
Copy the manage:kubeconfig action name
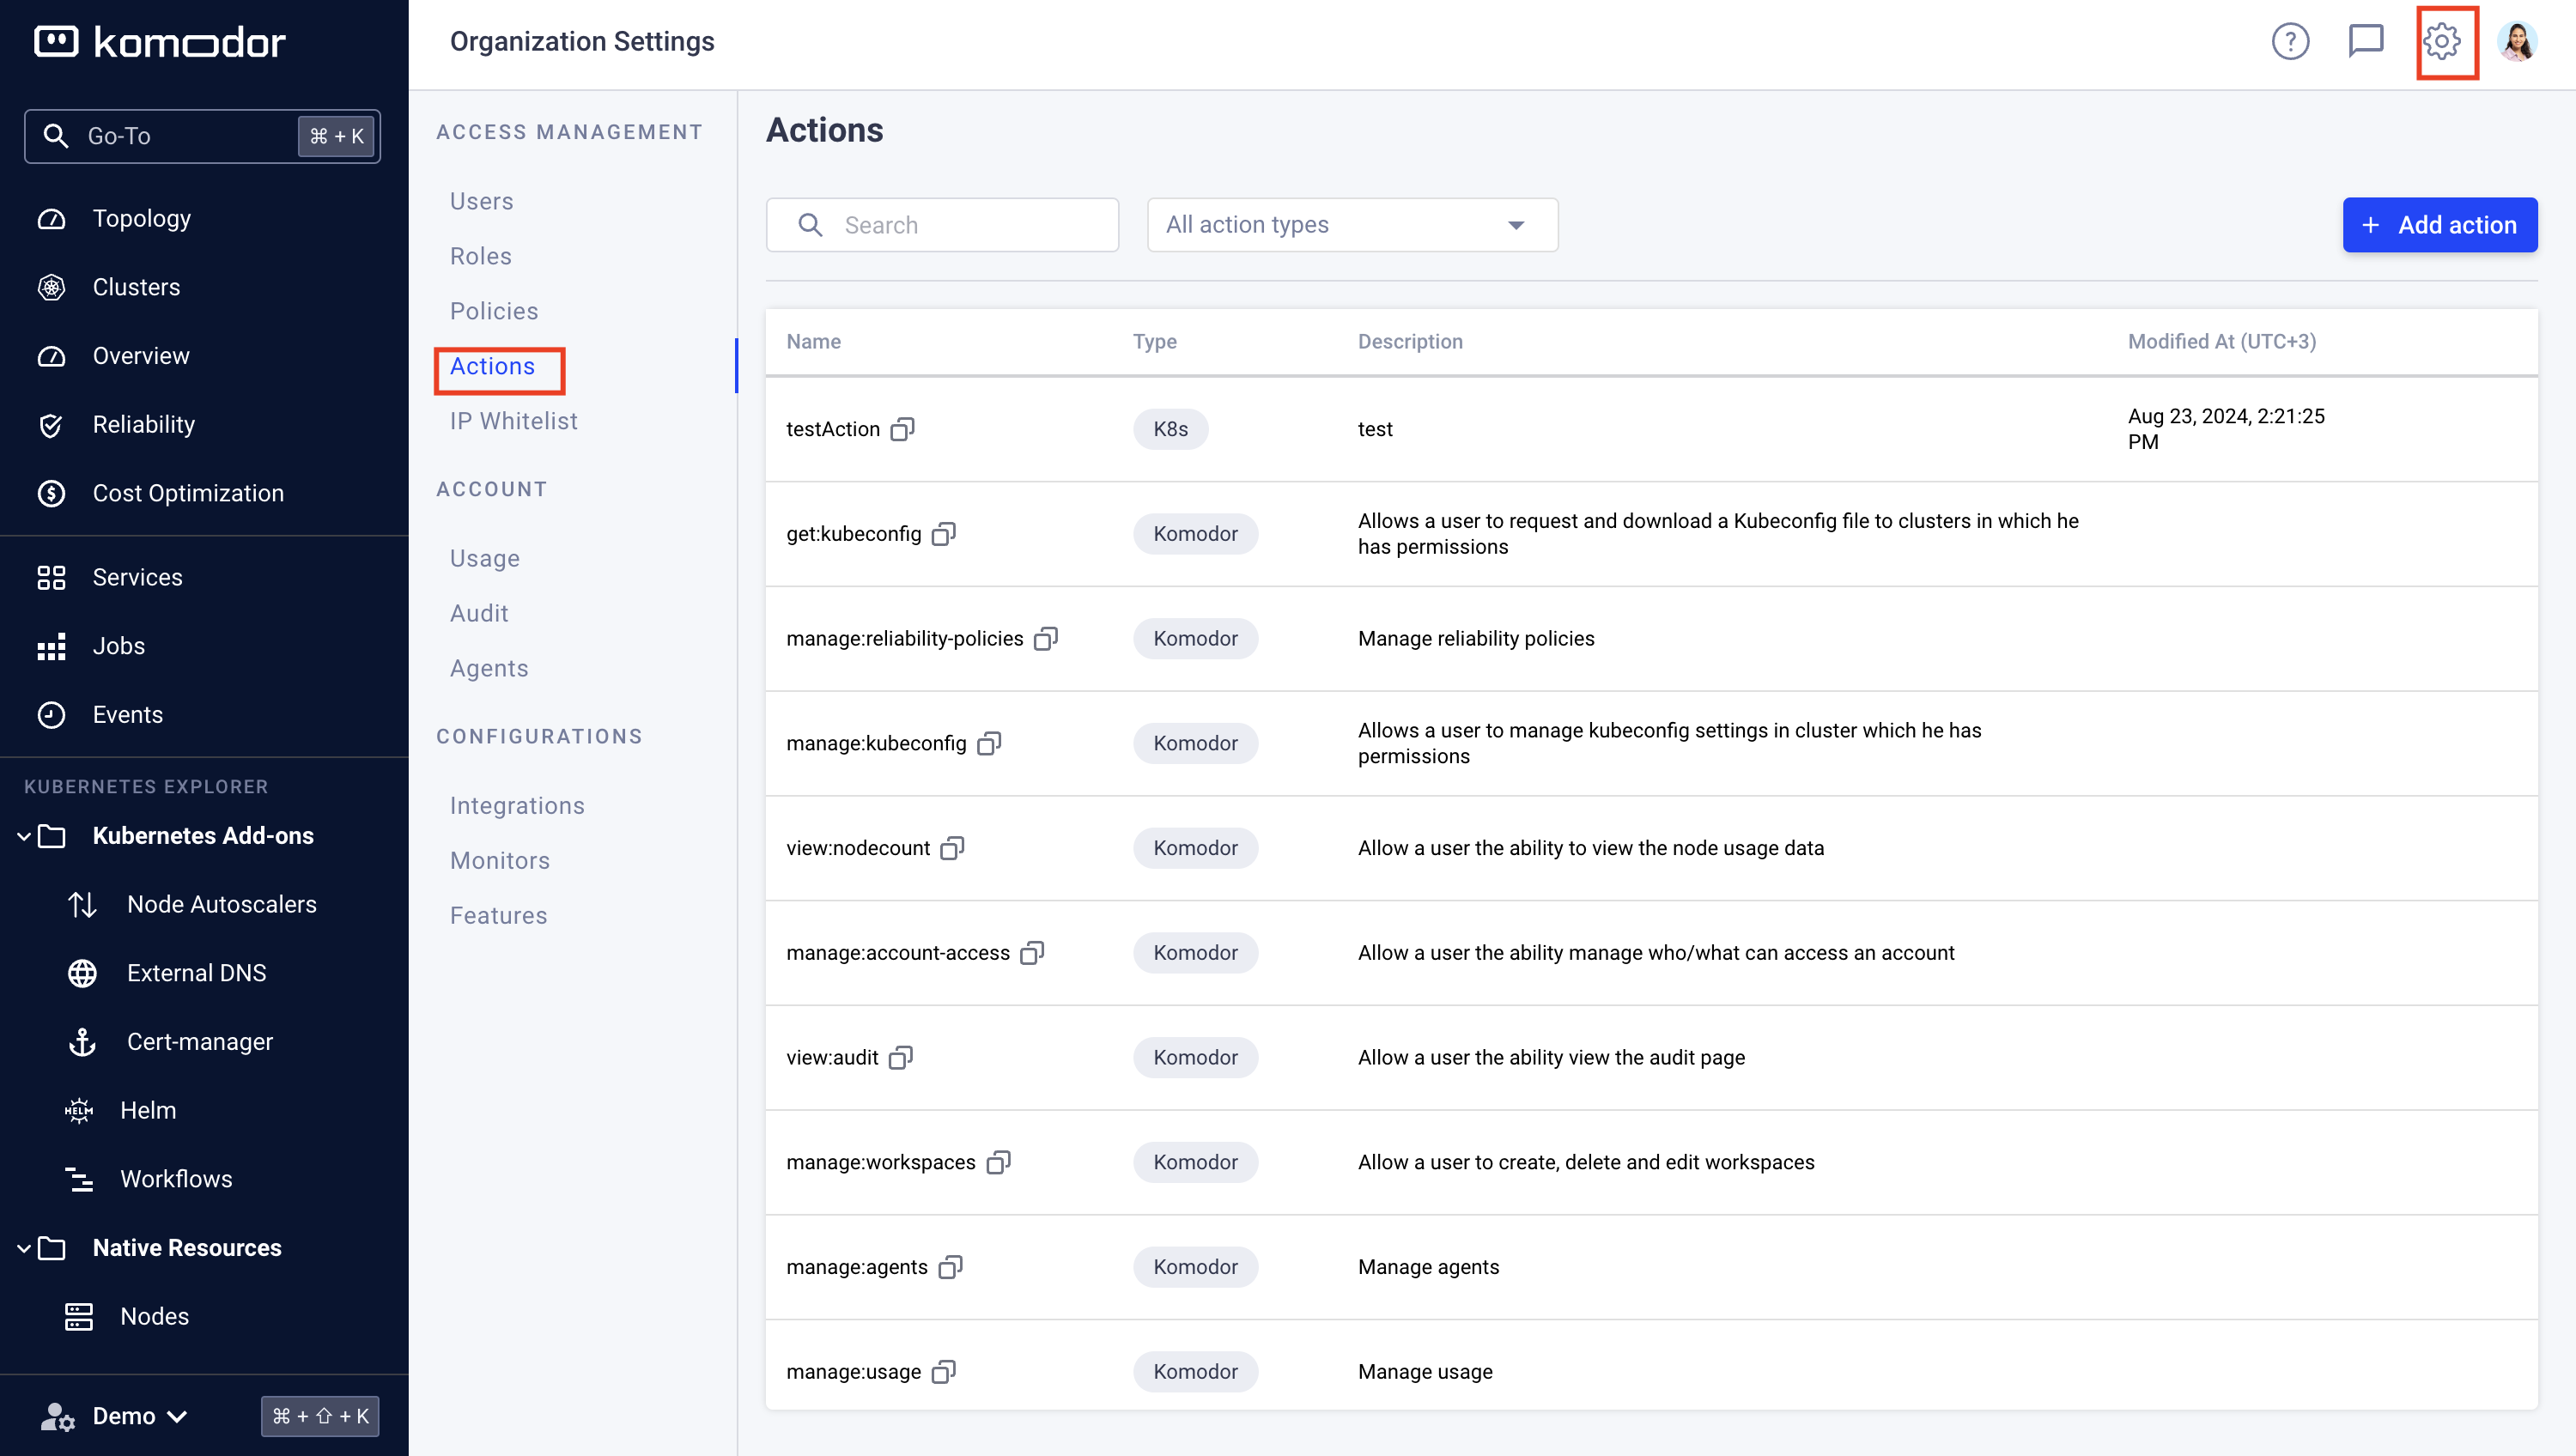point(989,743)
